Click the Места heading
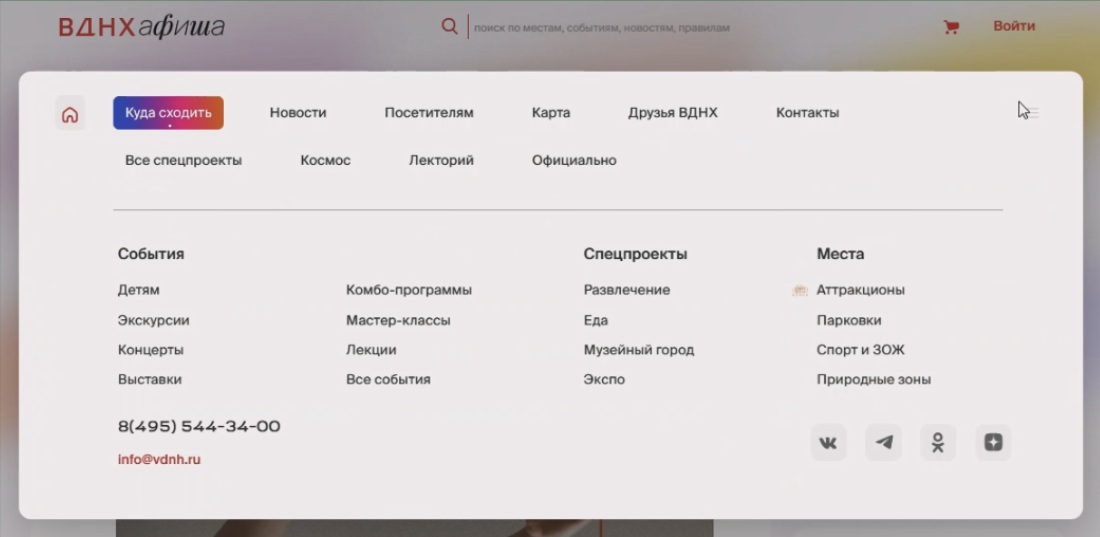 840,254
